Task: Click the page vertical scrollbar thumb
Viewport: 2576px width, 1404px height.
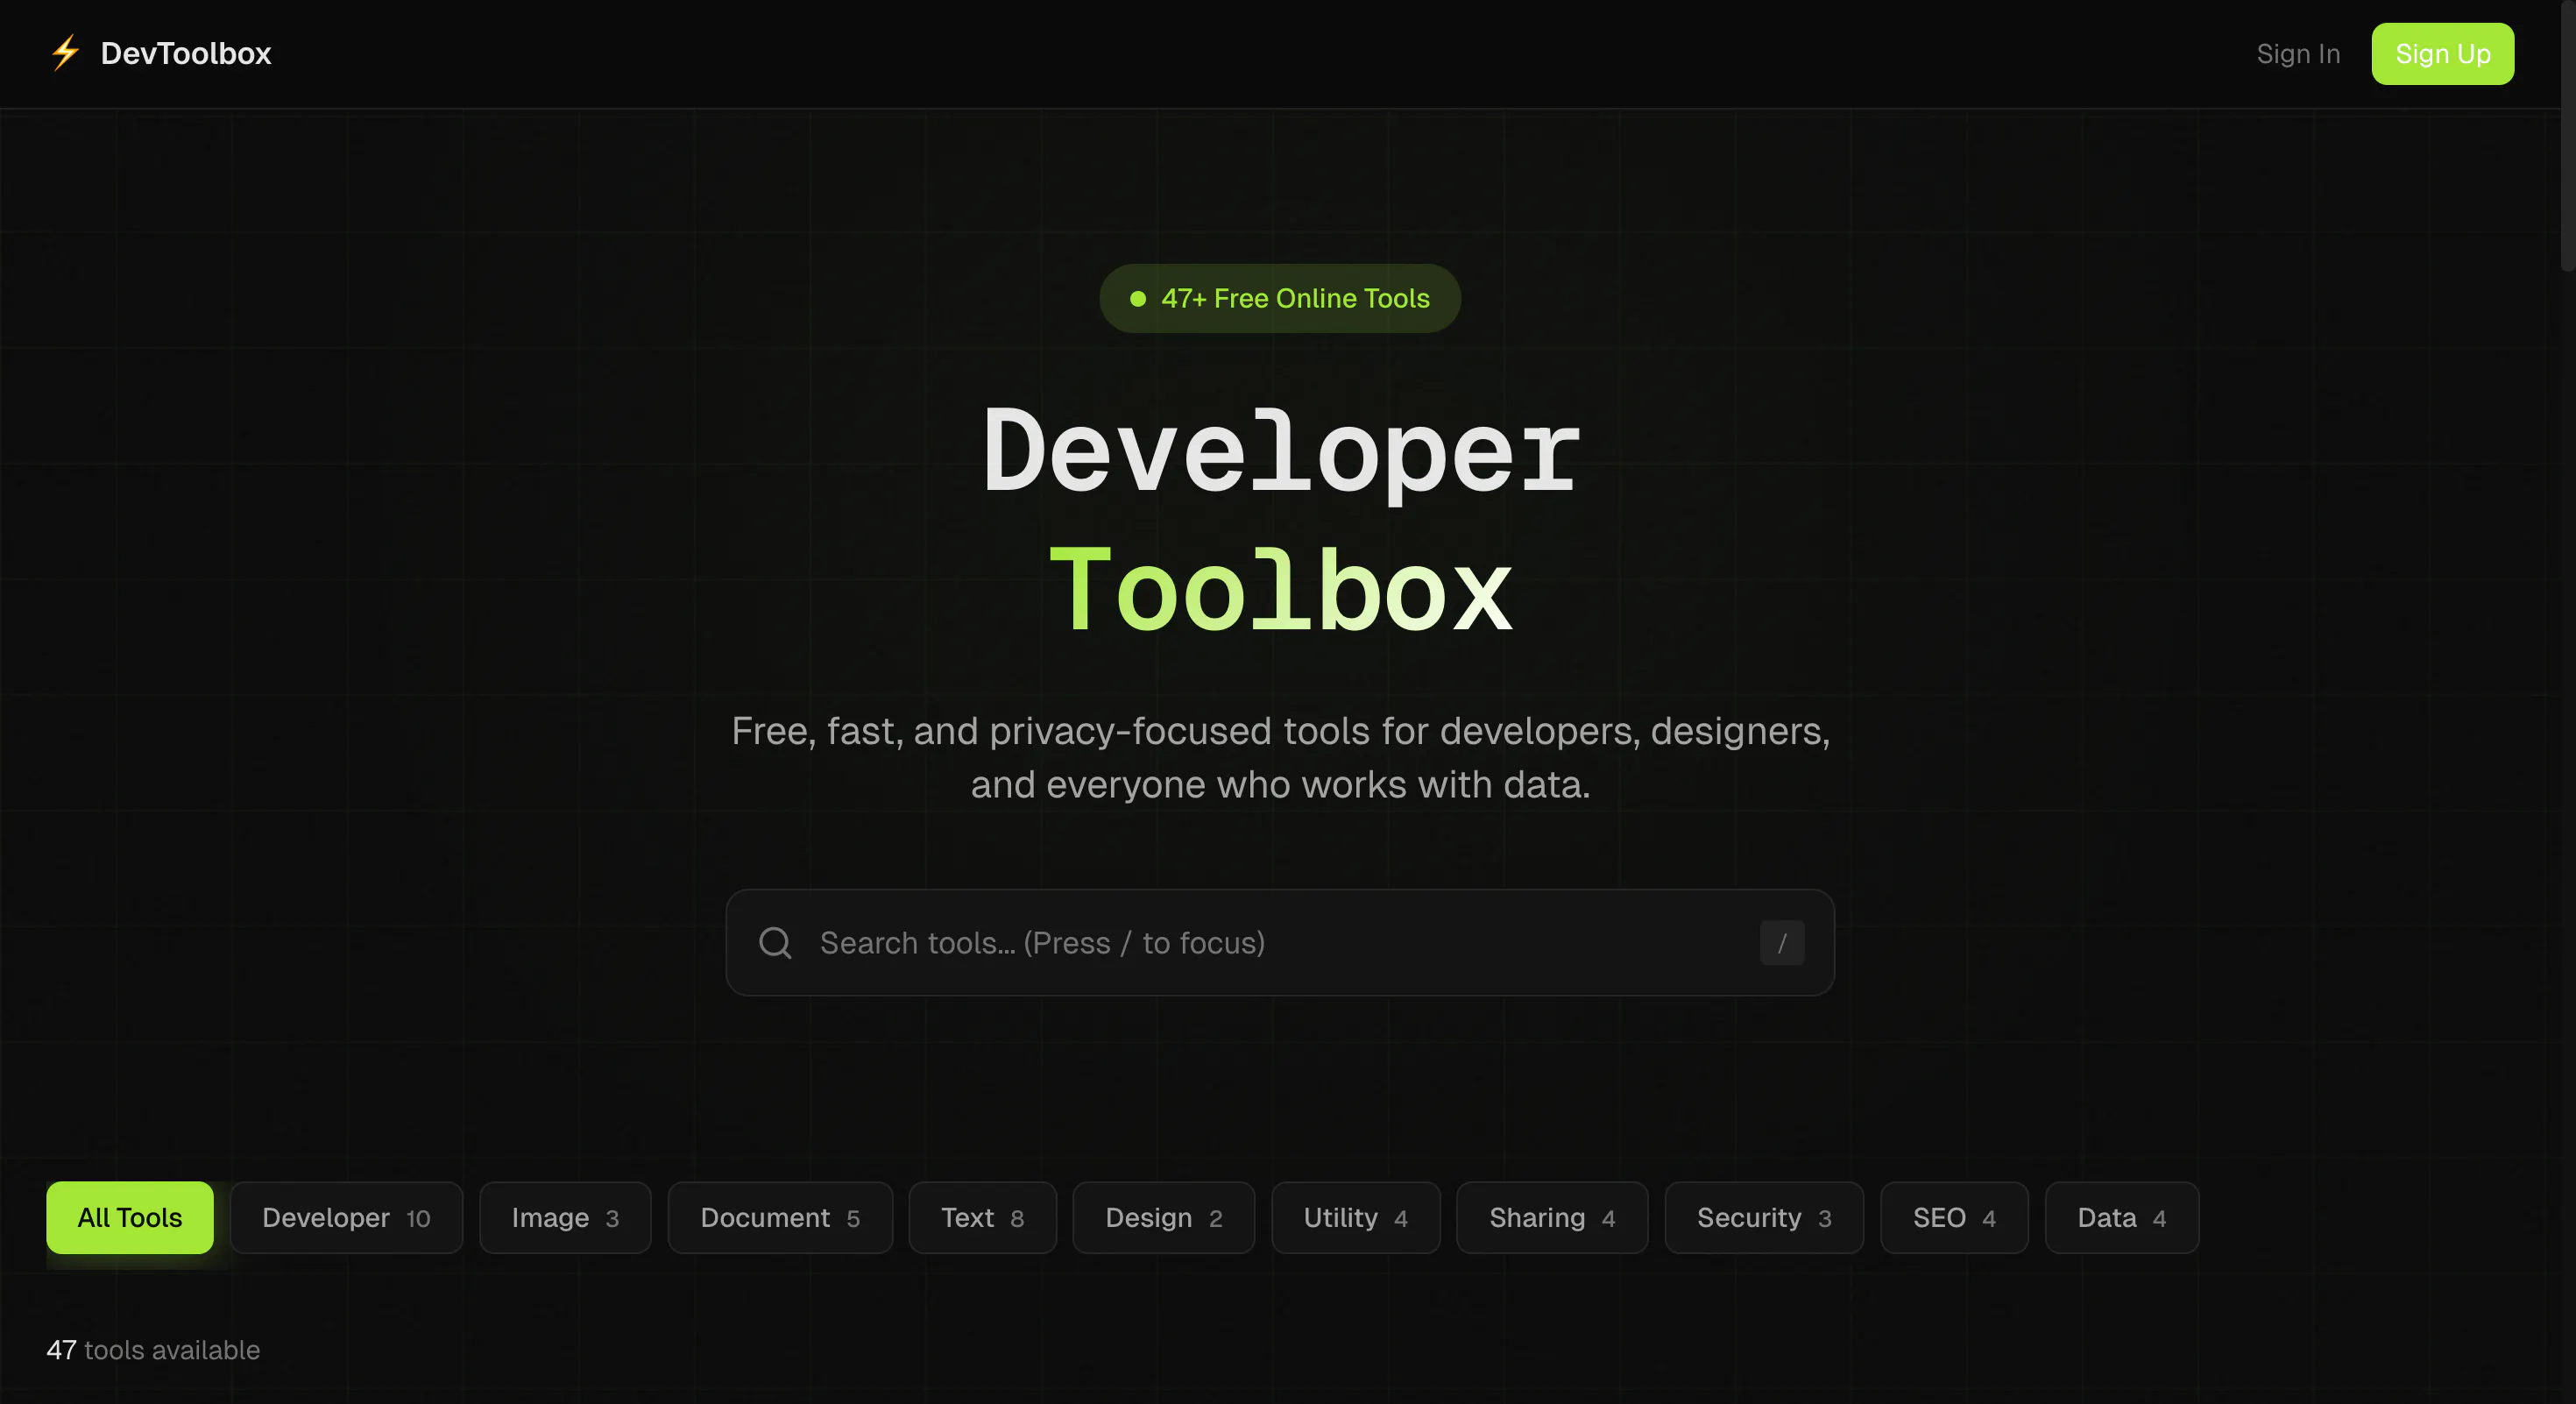Action: pyautogui.click(x=2567, y=135)
